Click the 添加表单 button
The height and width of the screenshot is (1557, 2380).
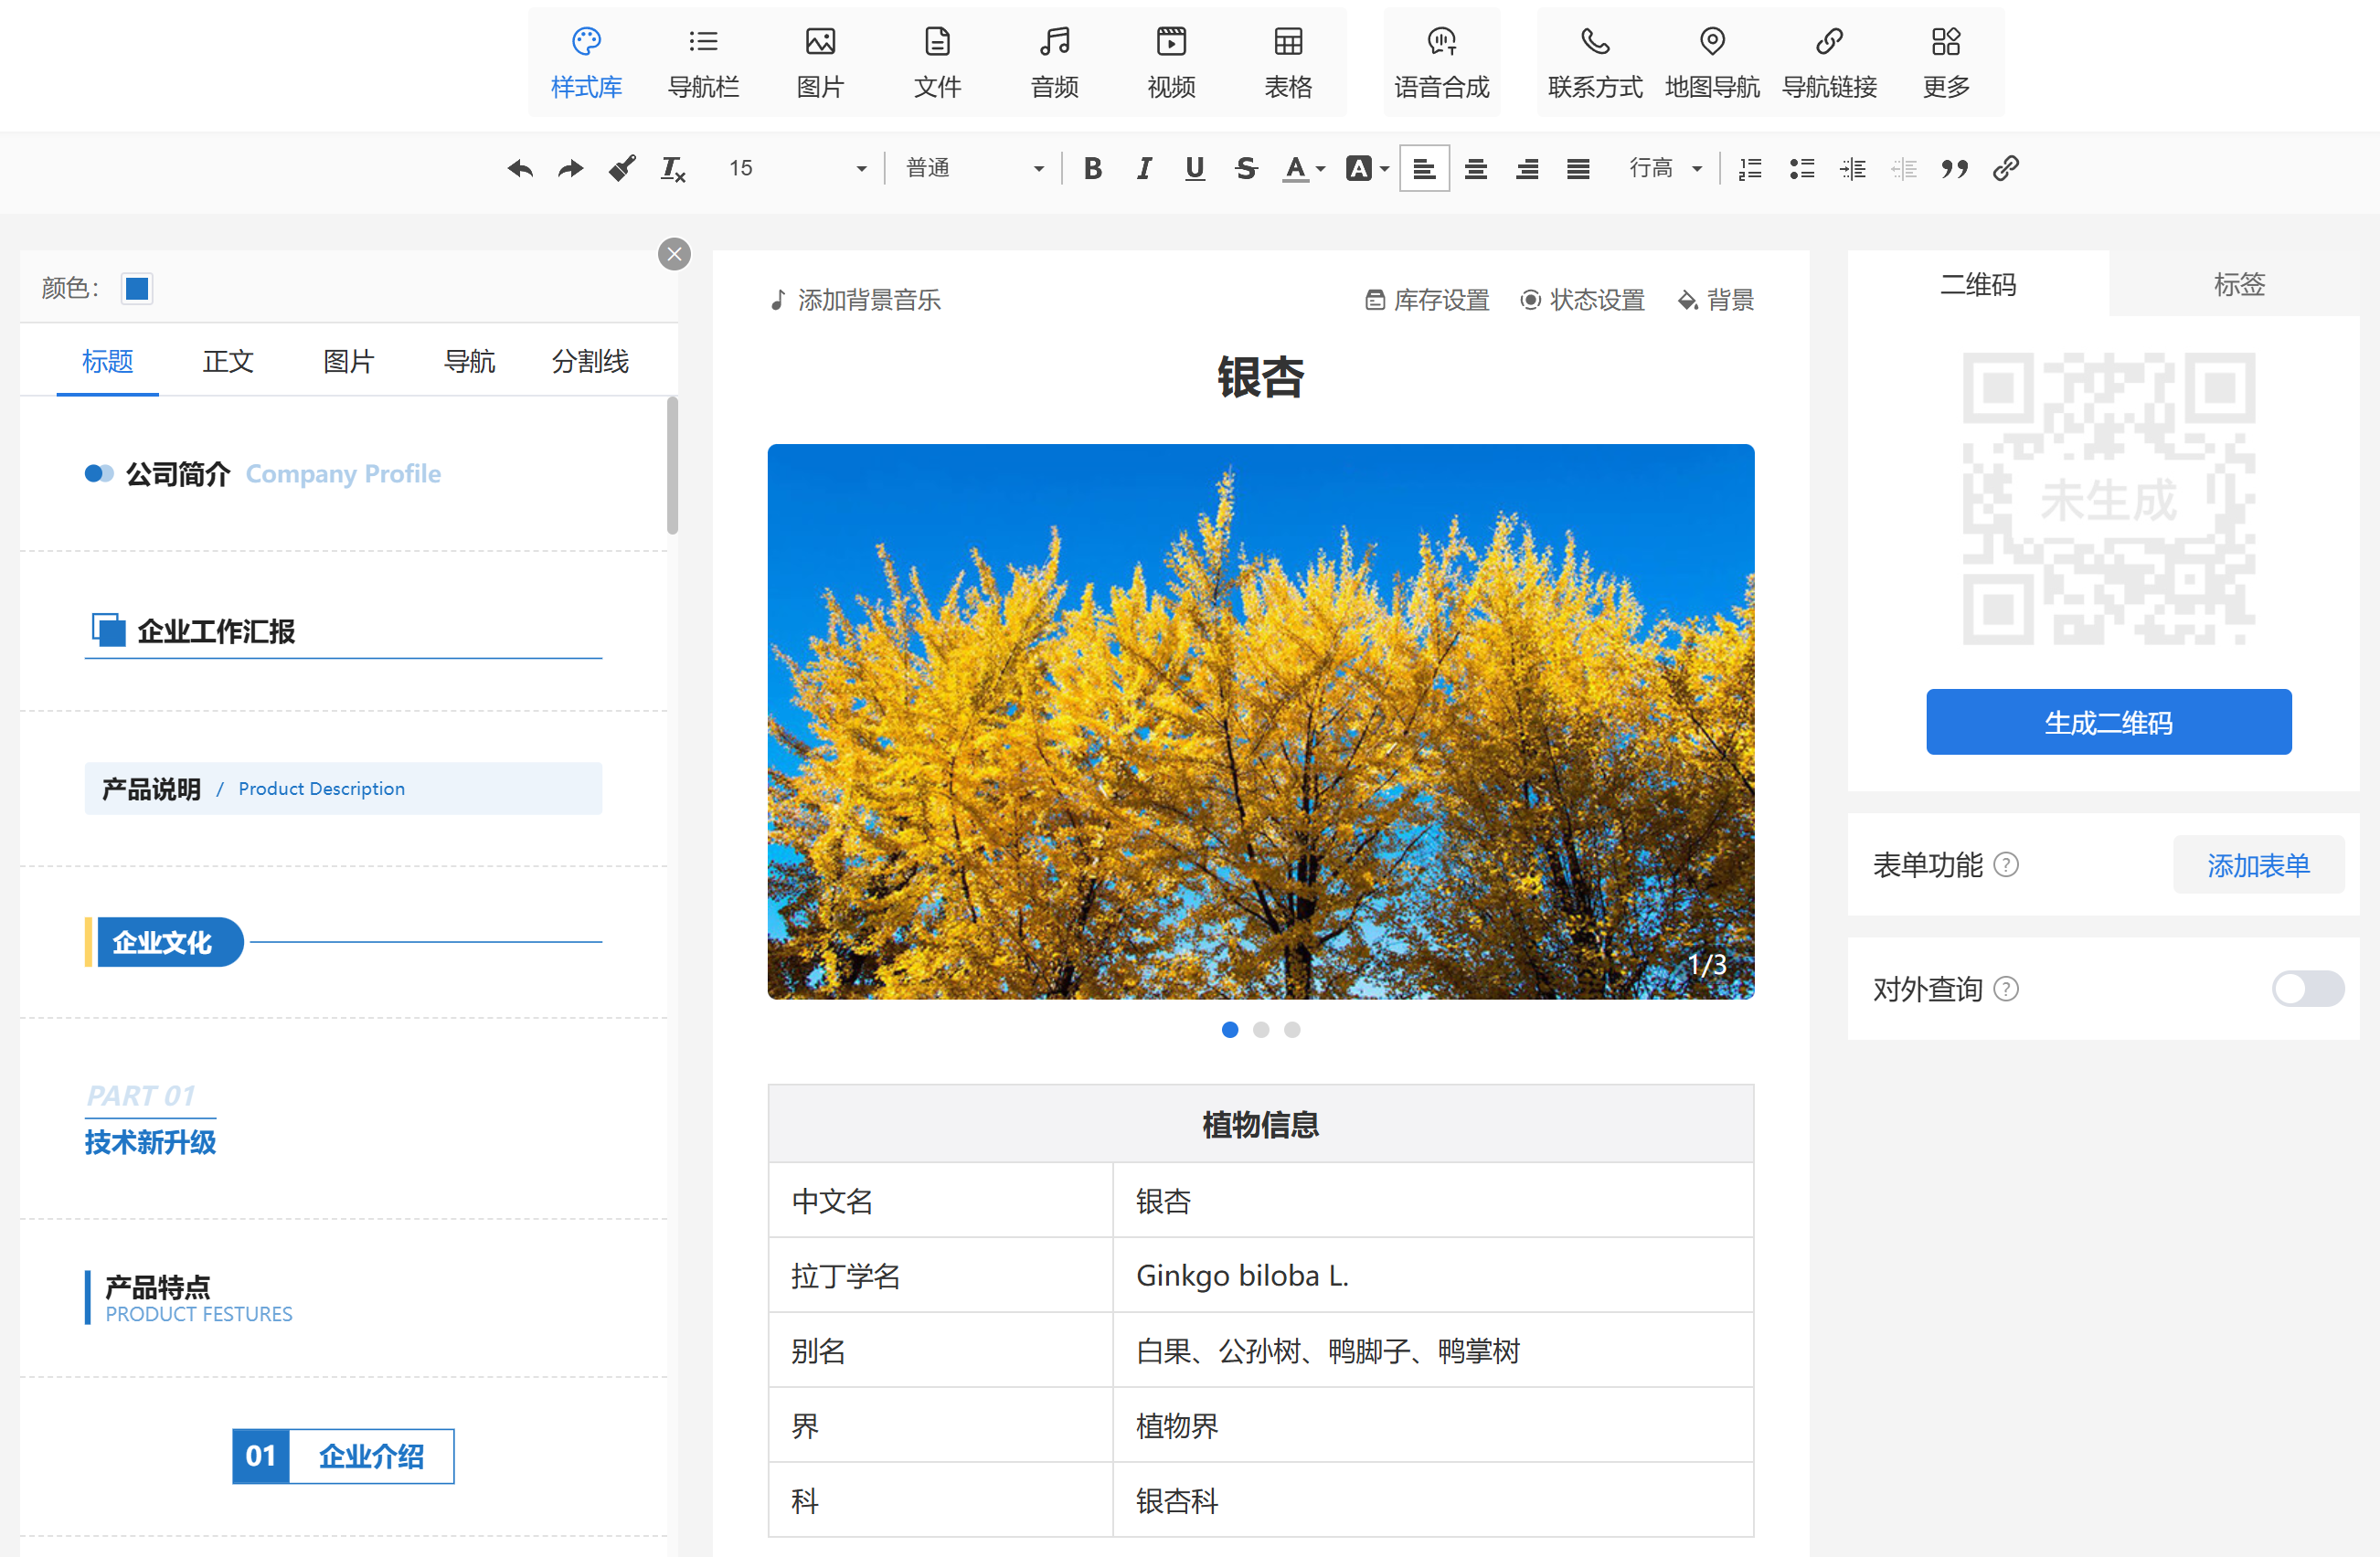(x=2259, y=865)
